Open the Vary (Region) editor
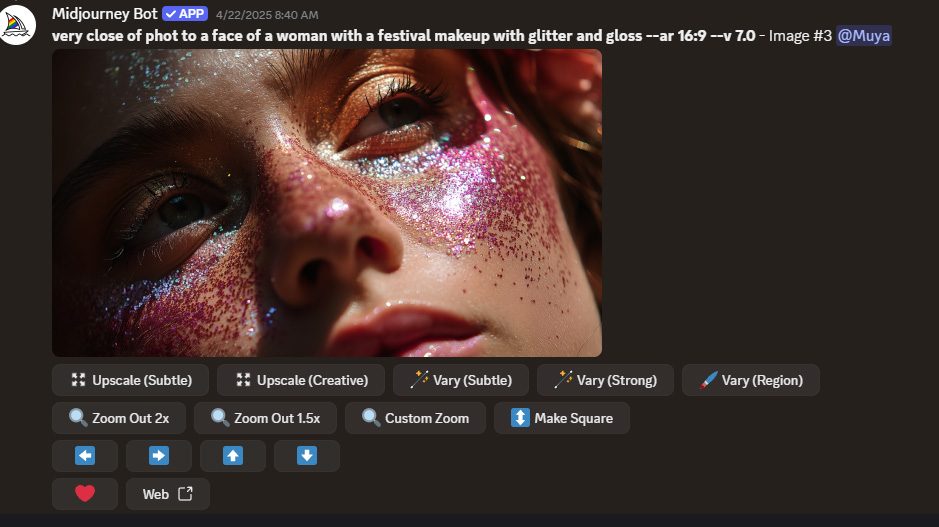The image size is (939, 527). click(750, 380)
